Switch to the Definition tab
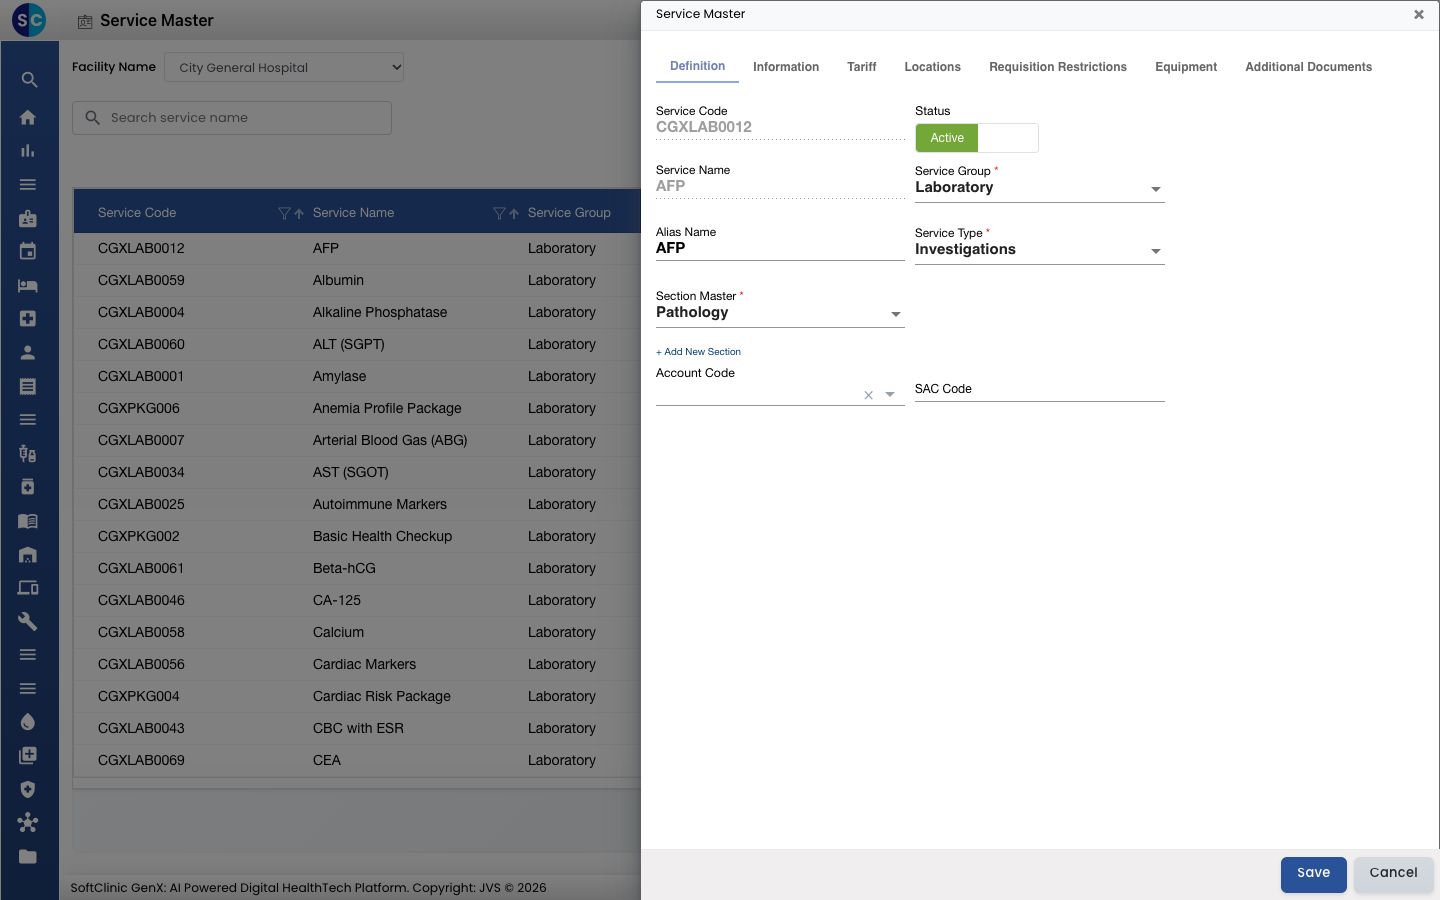The width and height of the screenshot is (1440, 900). click(x=697, y=66)
